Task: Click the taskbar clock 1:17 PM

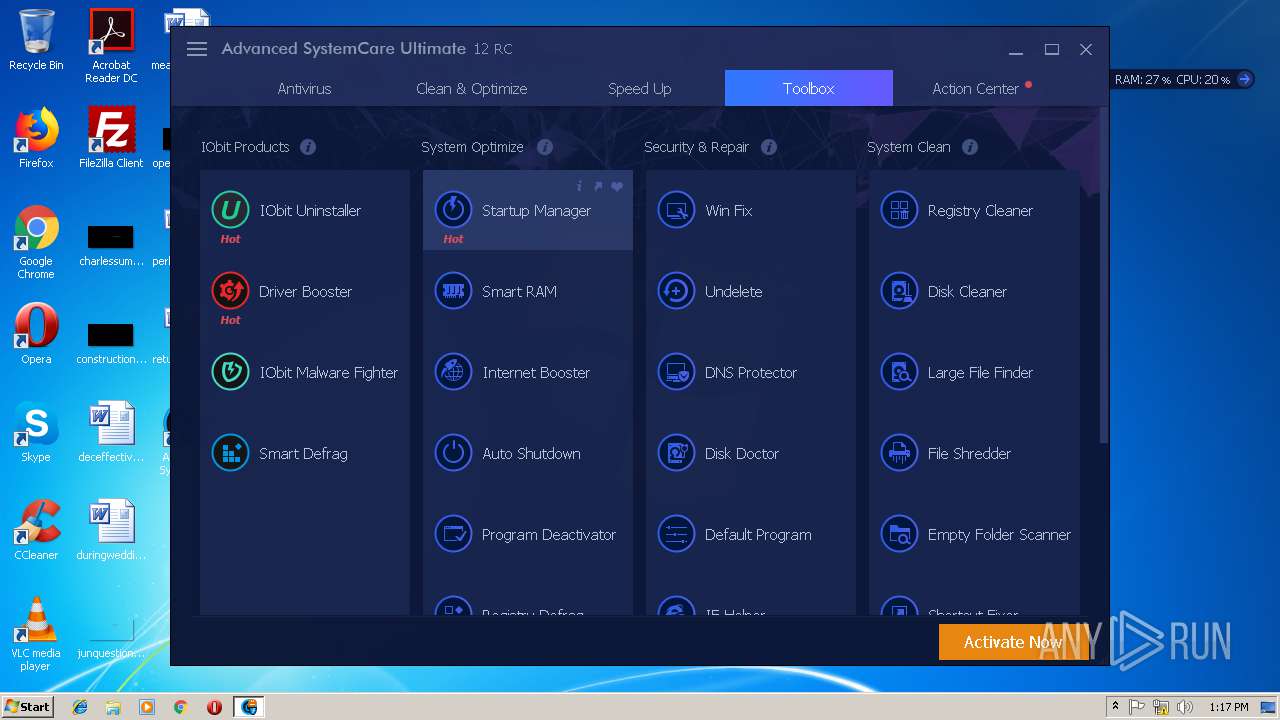Action: (1228, 707)
